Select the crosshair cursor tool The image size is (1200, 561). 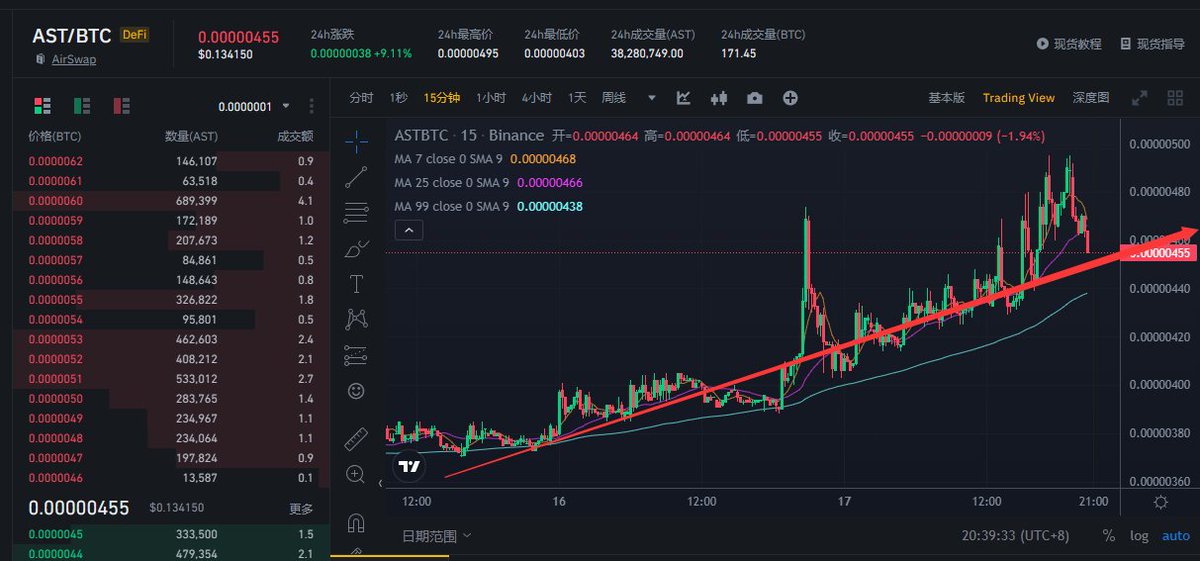(357, 141)
